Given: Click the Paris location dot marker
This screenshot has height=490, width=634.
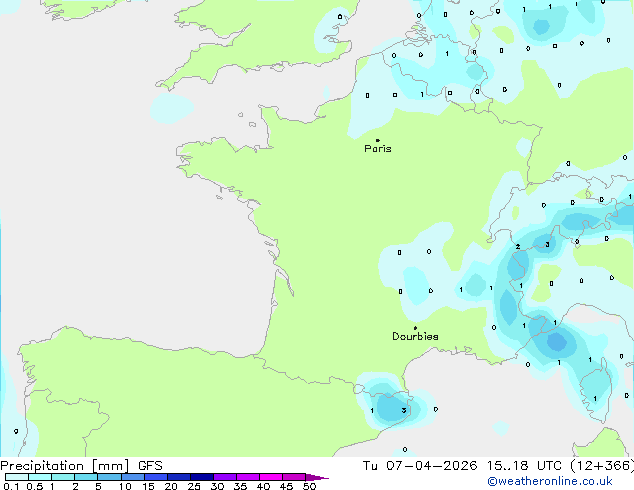Looking at the screenshot, I should [x=378, y=140].
